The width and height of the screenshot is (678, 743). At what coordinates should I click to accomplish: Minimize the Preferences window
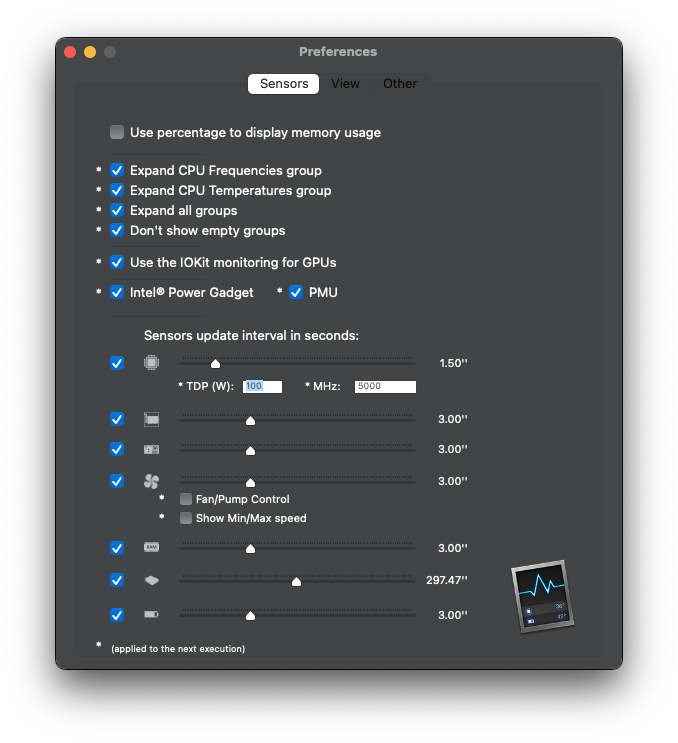pos(90,52)
